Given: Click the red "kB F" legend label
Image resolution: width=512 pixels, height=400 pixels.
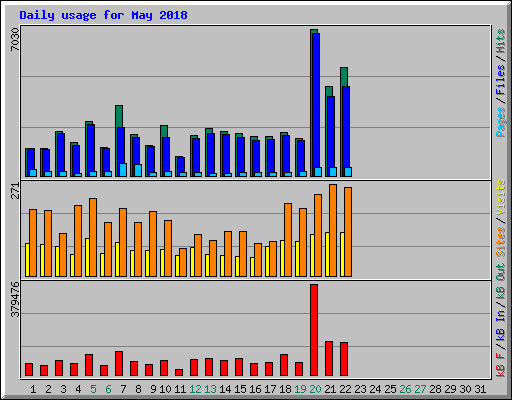Looking at the screenshot, I should coord(500,365).
